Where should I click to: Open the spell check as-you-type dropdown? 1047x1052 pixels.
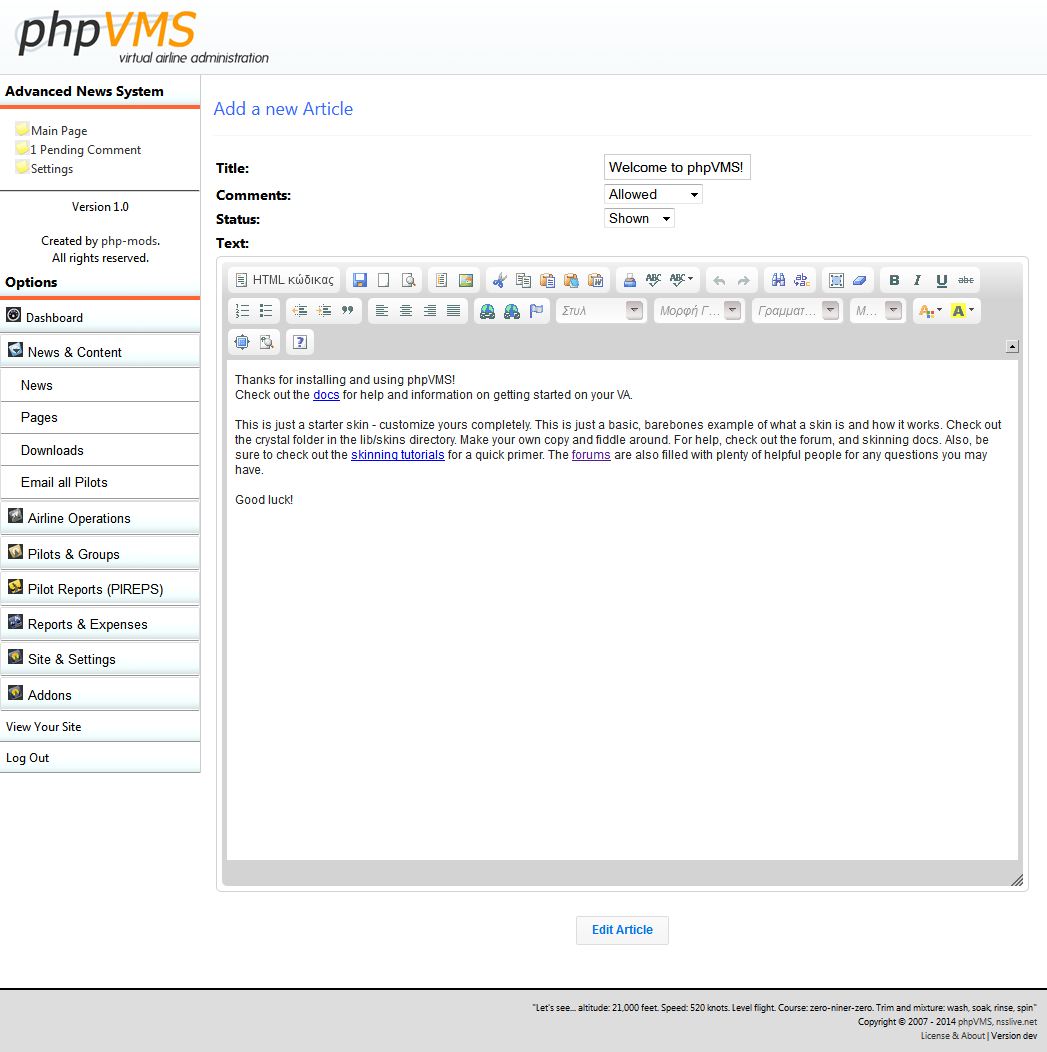681,280
